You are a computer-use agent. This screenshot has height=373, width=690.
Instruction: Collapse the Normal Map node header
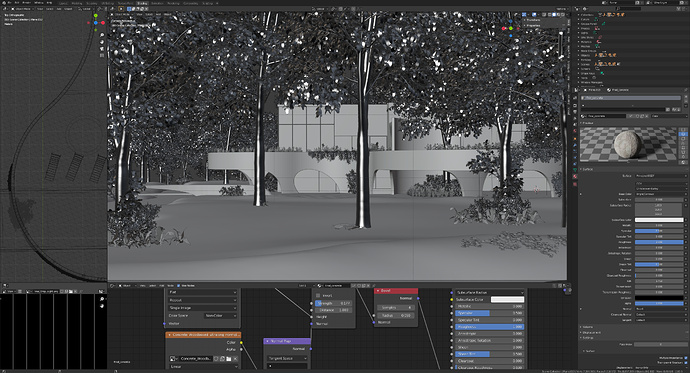tap(268, 341)
